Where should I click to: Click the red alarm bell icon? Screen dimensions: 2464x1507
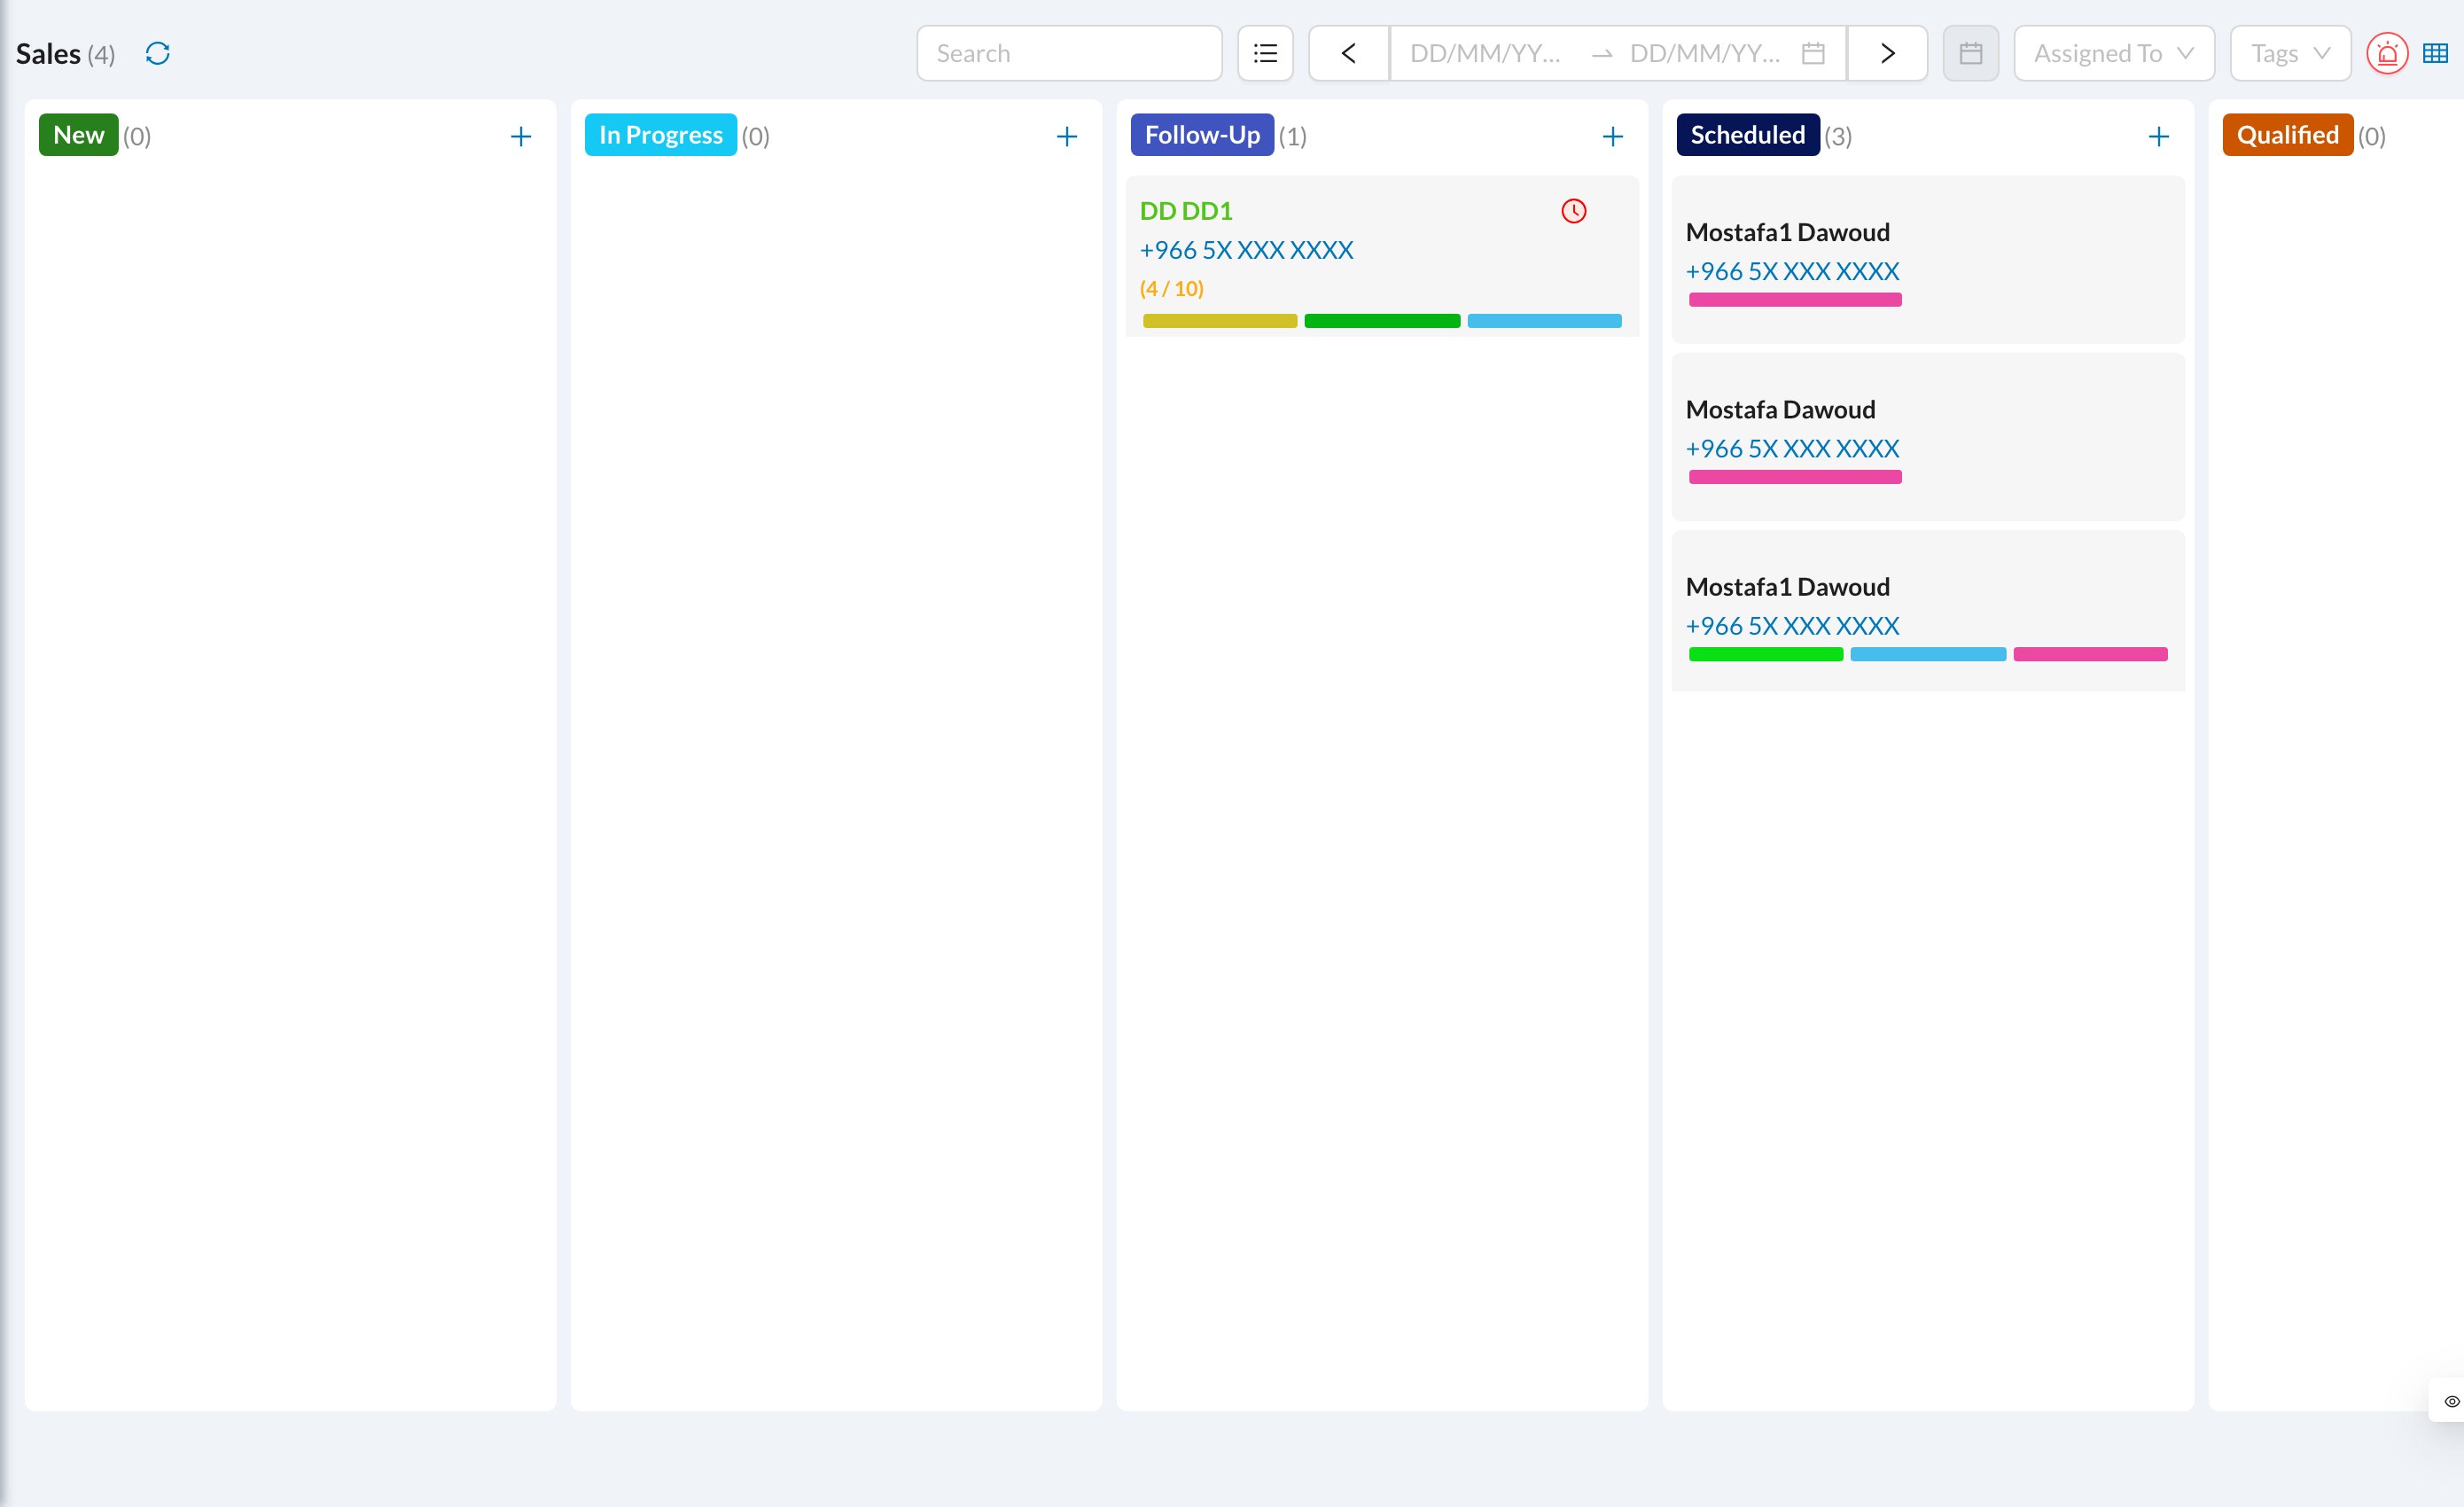(2387, 53)
